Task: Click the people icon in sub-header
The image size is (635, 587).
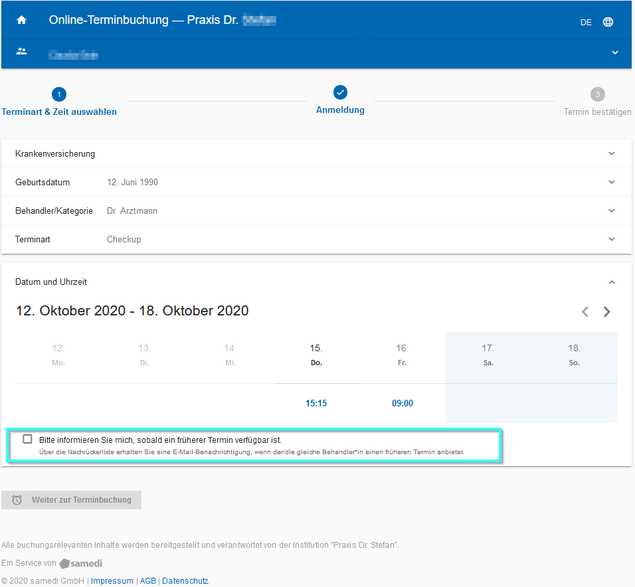Action: tap(21, 52)
